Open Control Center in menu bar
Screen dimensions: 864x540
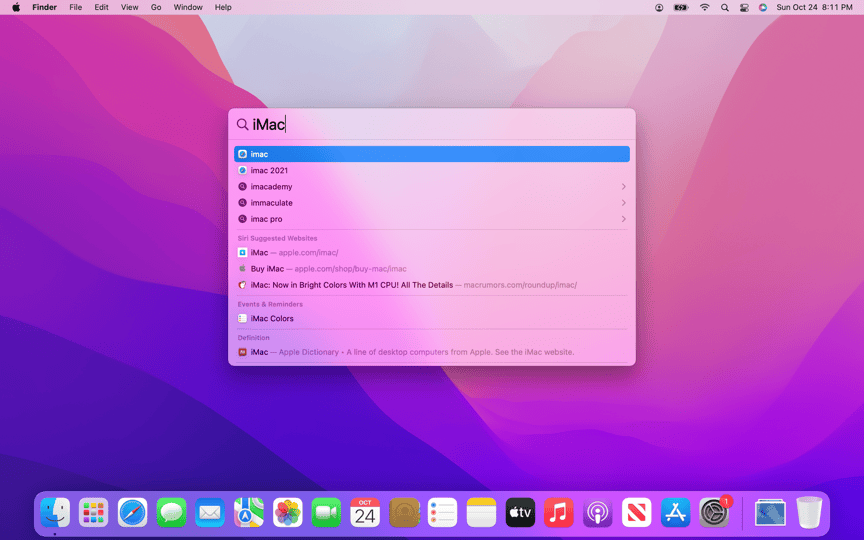(x=744, y=7)
